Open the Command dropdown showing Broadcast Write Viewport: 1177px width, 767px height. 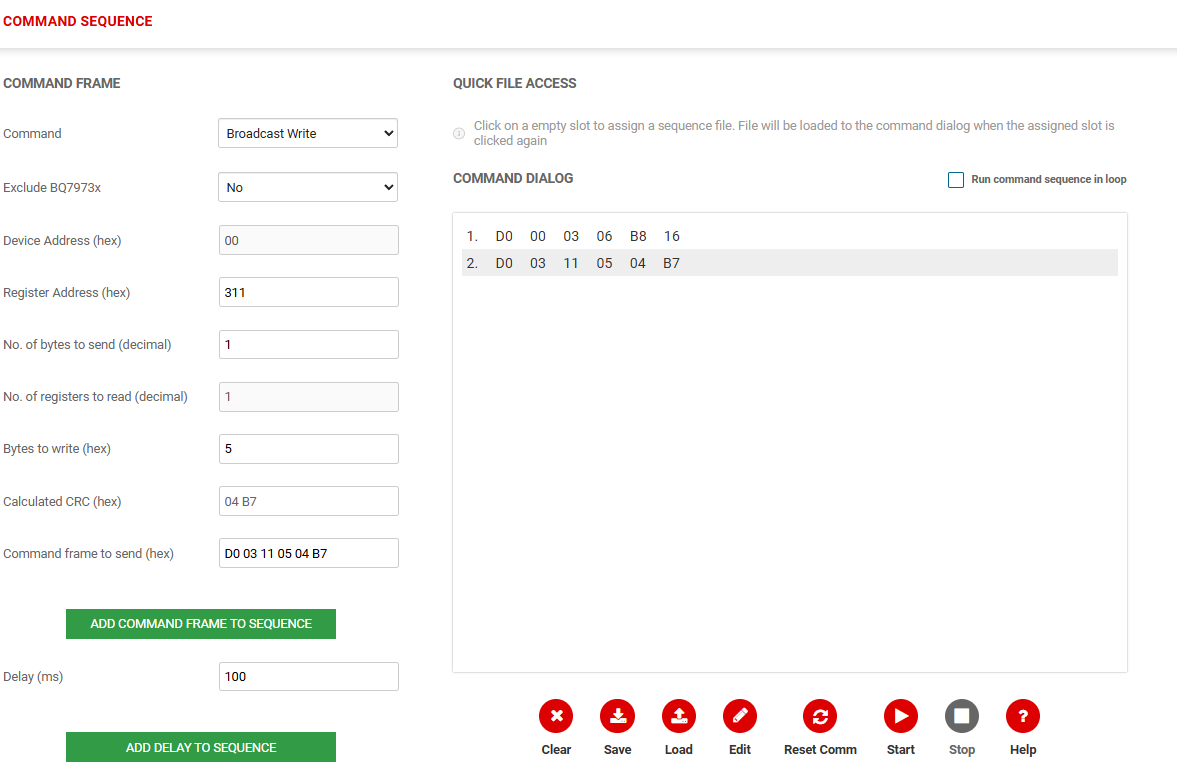point(308,134)
